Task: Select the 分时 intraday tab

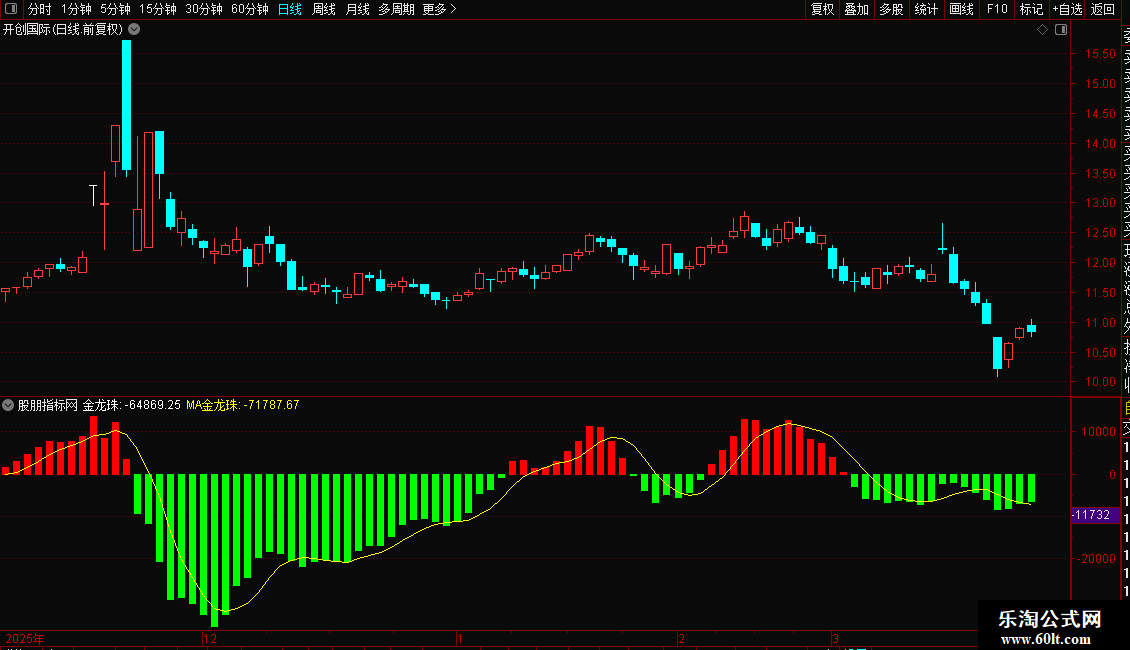Action: tap(40, 9)
